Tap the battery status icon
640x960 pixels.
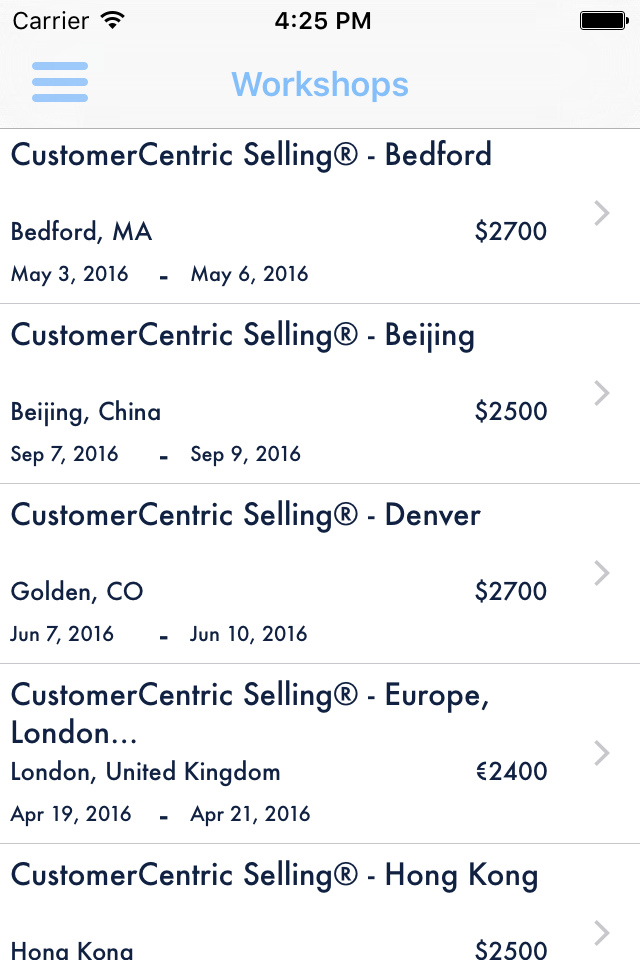click(x=603, y=20)
